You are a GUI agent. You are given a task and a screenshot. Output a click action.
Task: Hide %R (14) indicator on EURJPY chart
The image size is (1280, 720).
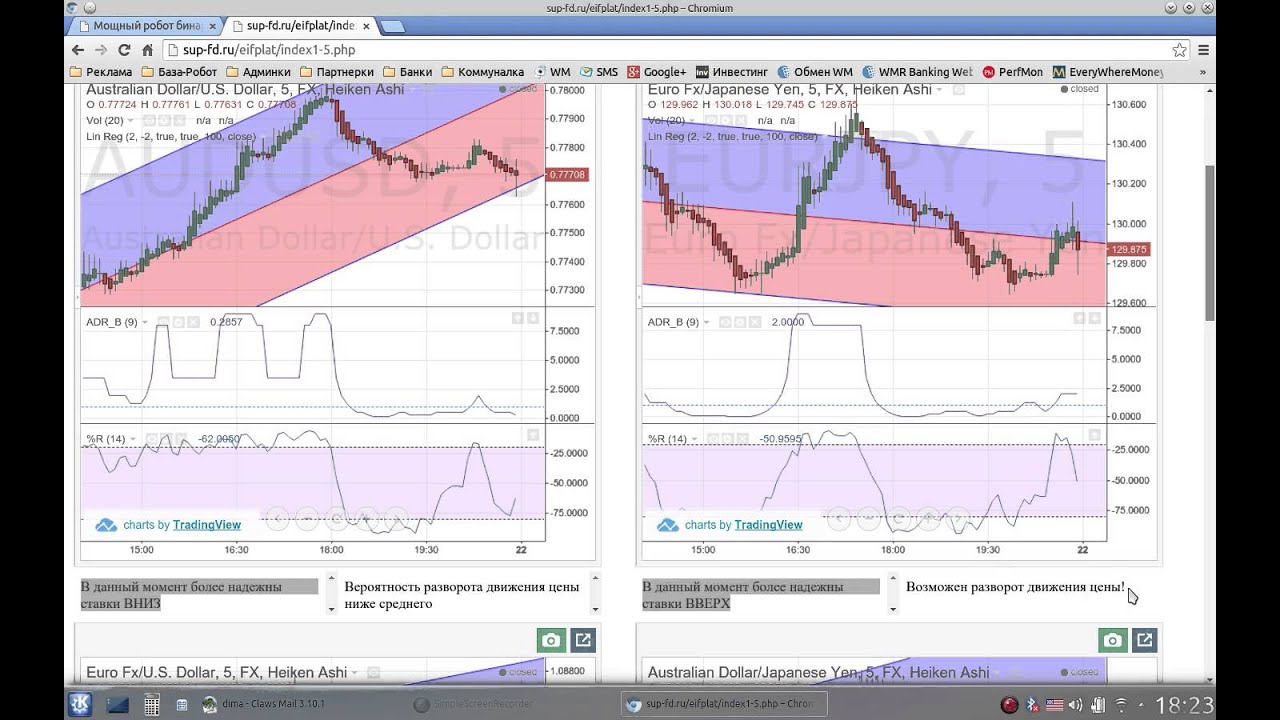[x=712, y=439]
